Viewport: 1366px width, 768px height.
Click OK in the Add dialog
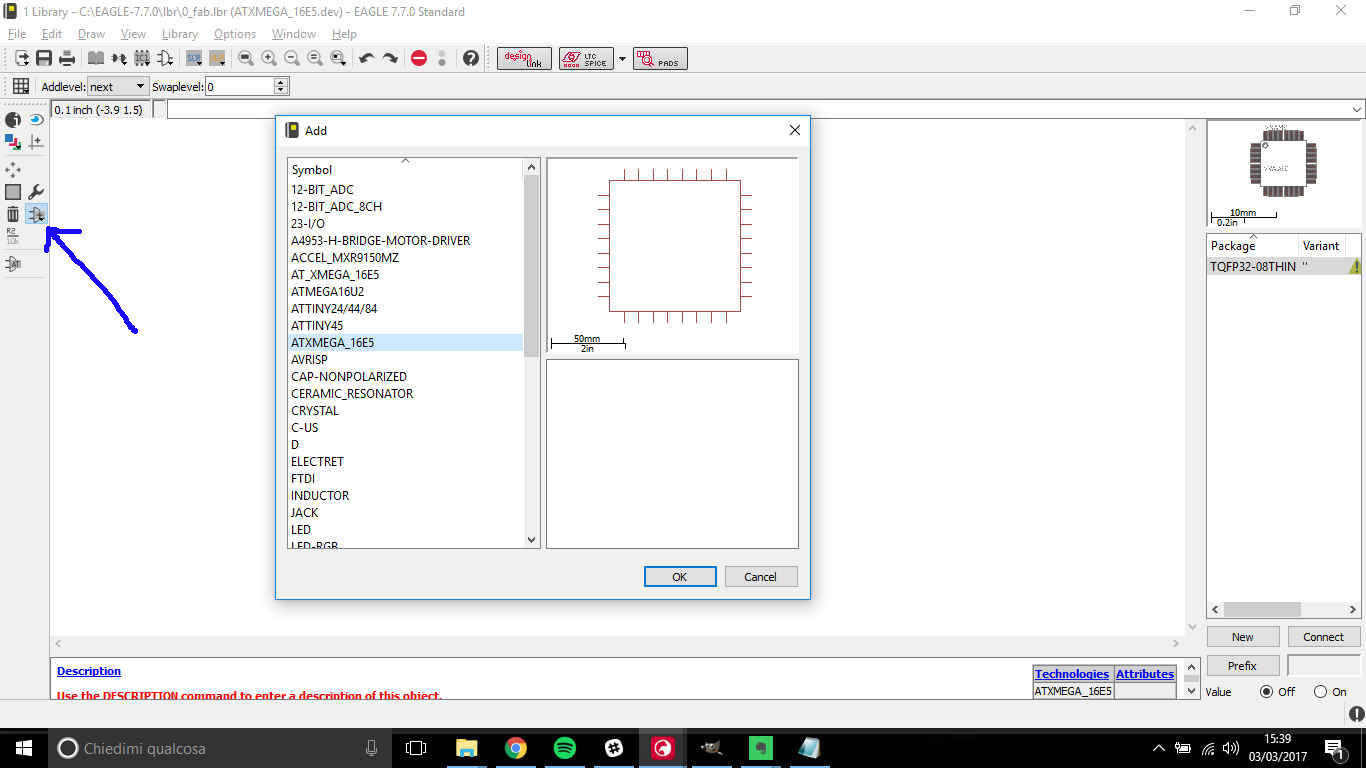[x=680, y=577]
